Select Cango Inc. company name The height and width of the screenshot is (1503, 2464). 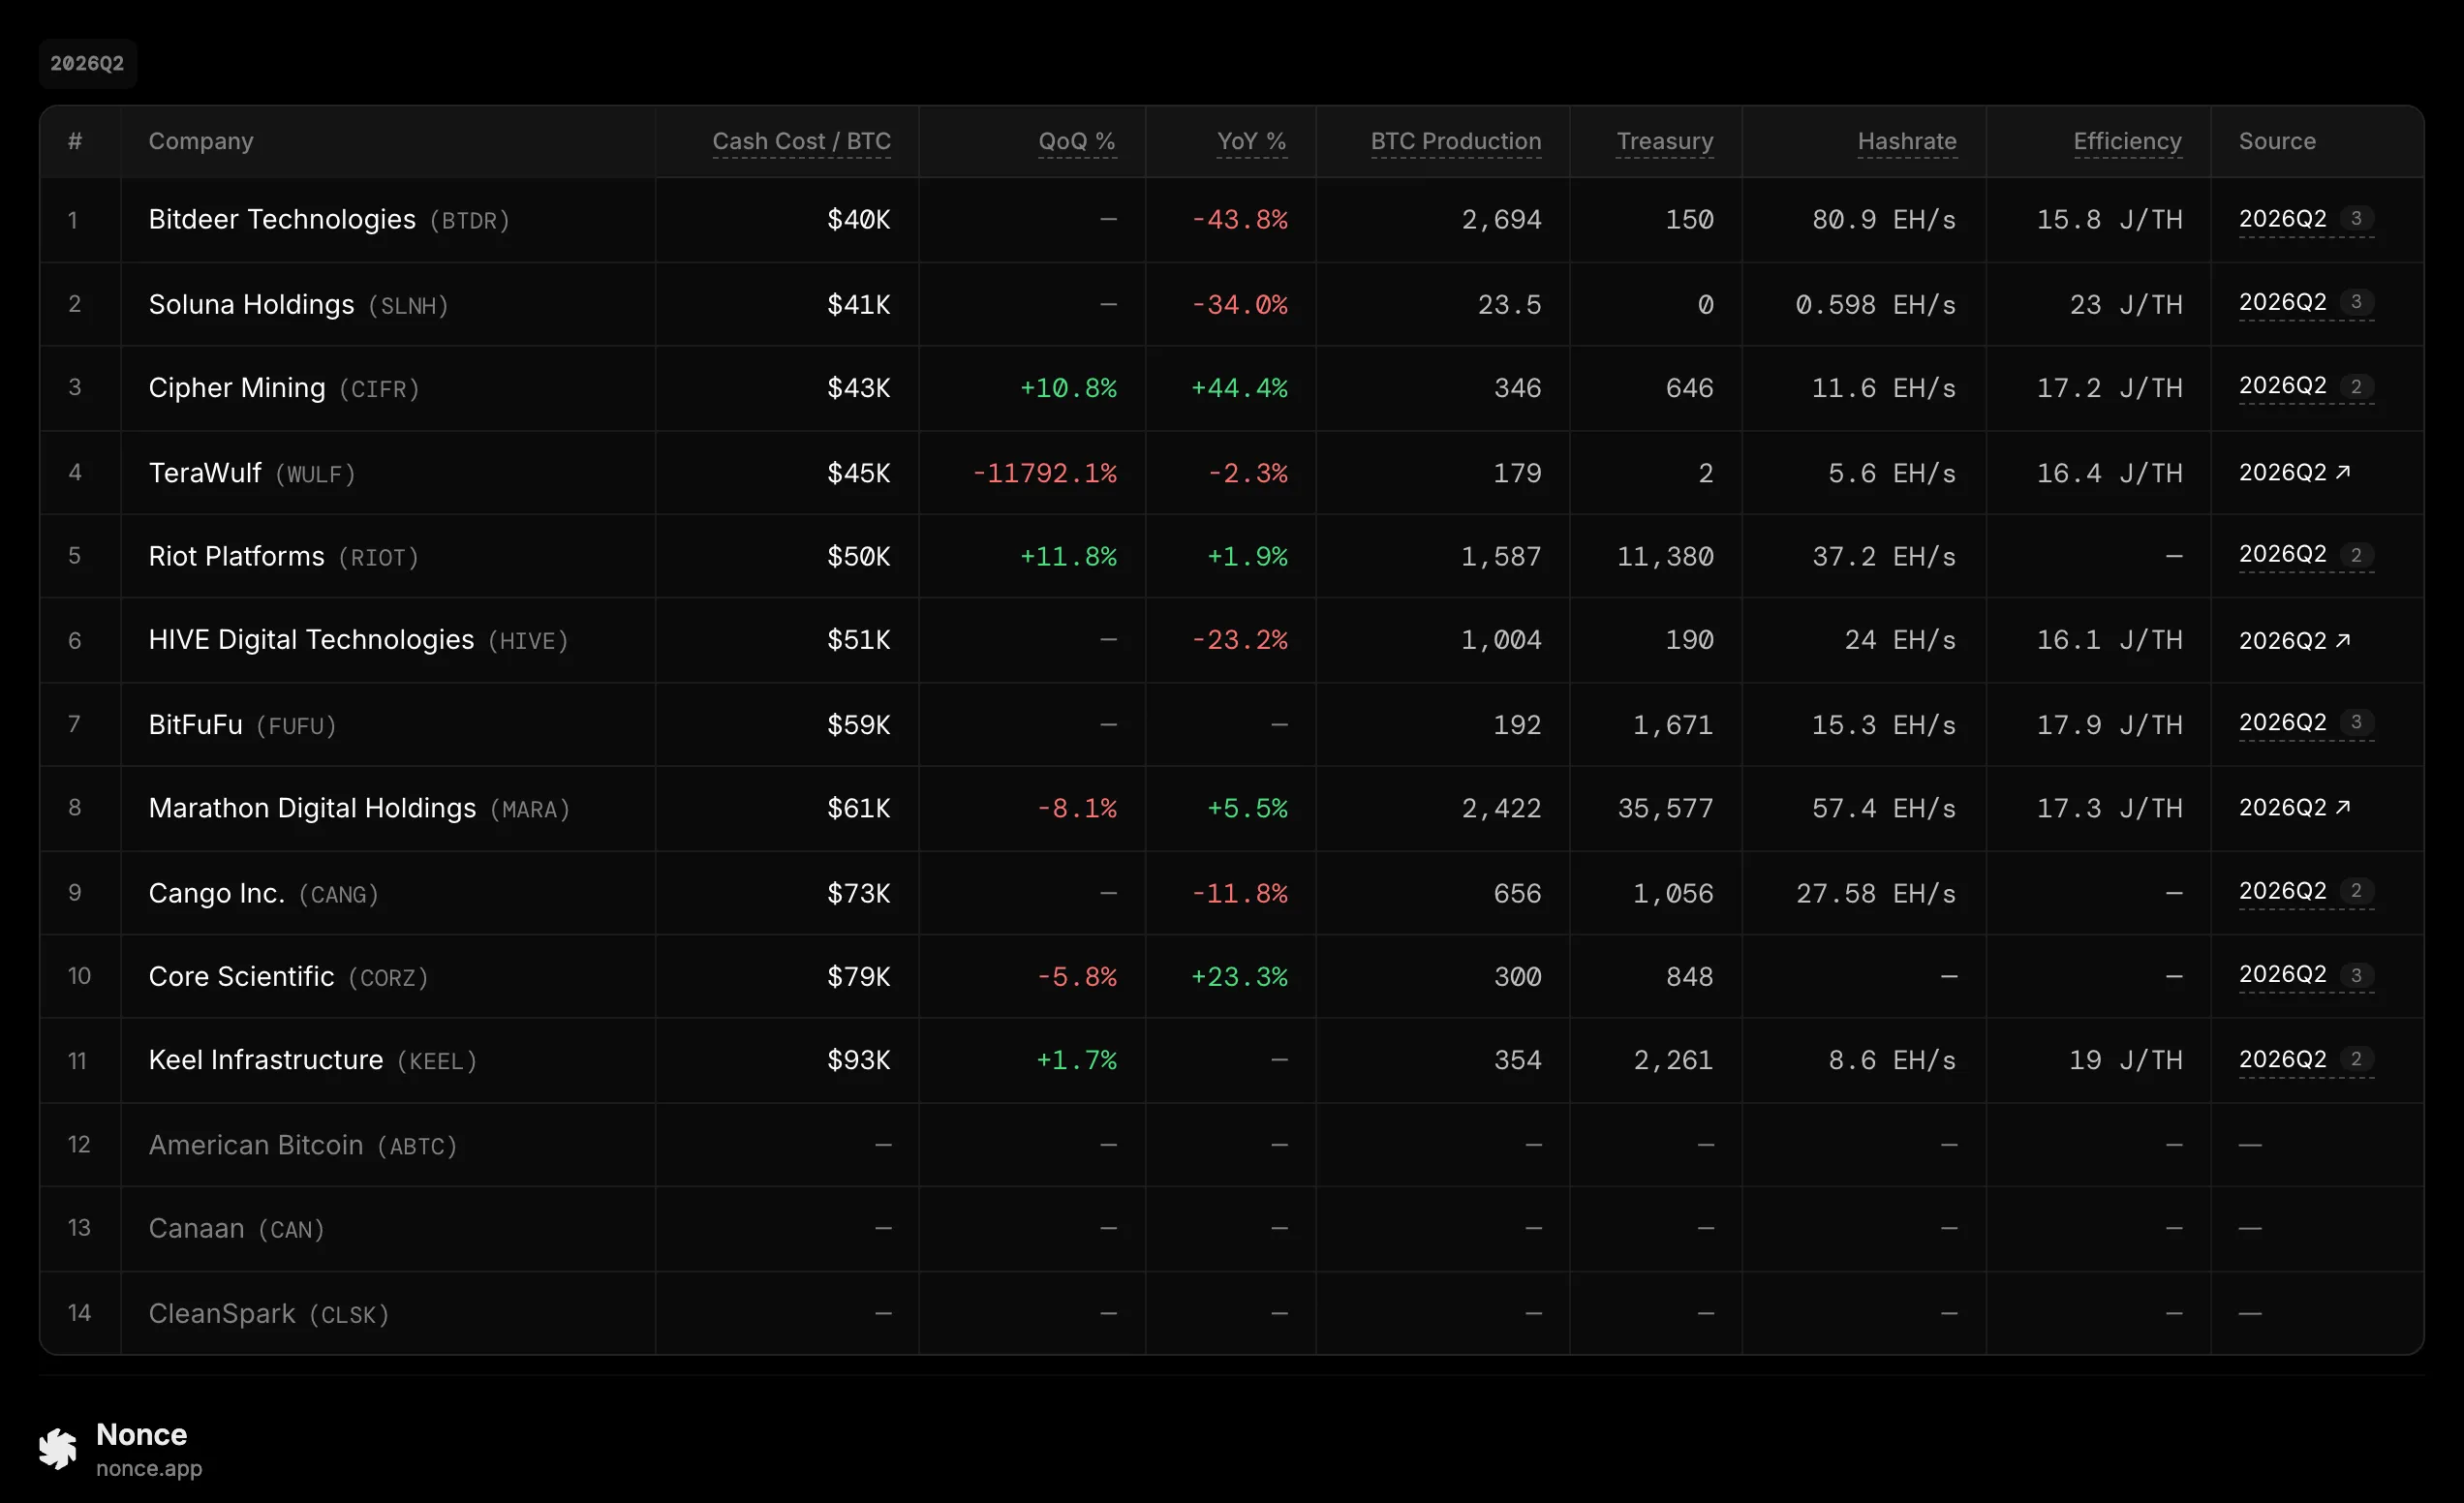point(217,893)
